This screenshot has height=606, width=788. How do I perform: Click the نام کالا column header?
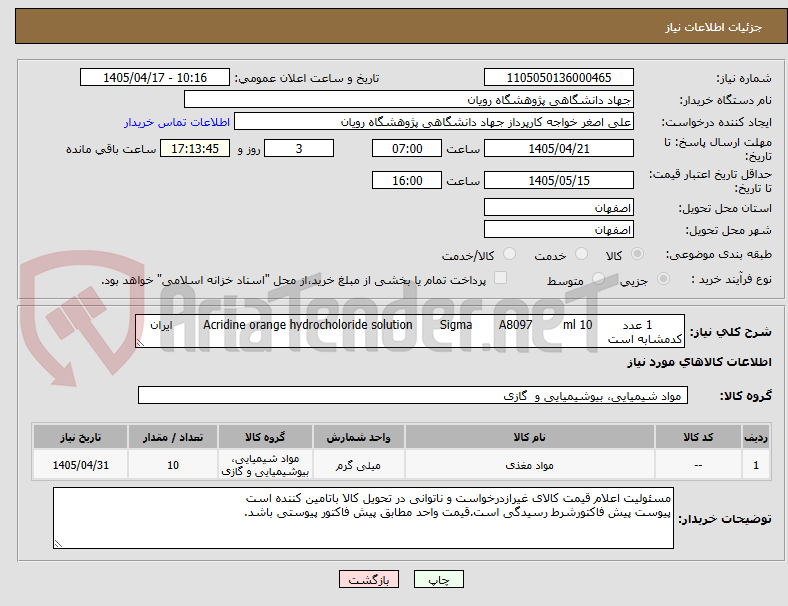pyautogui.click(x=530, y=437)
